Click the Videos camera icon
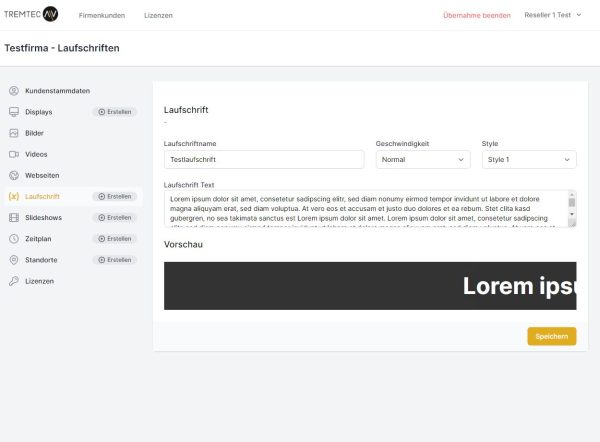The image size is (600, 442). [14, 154]
